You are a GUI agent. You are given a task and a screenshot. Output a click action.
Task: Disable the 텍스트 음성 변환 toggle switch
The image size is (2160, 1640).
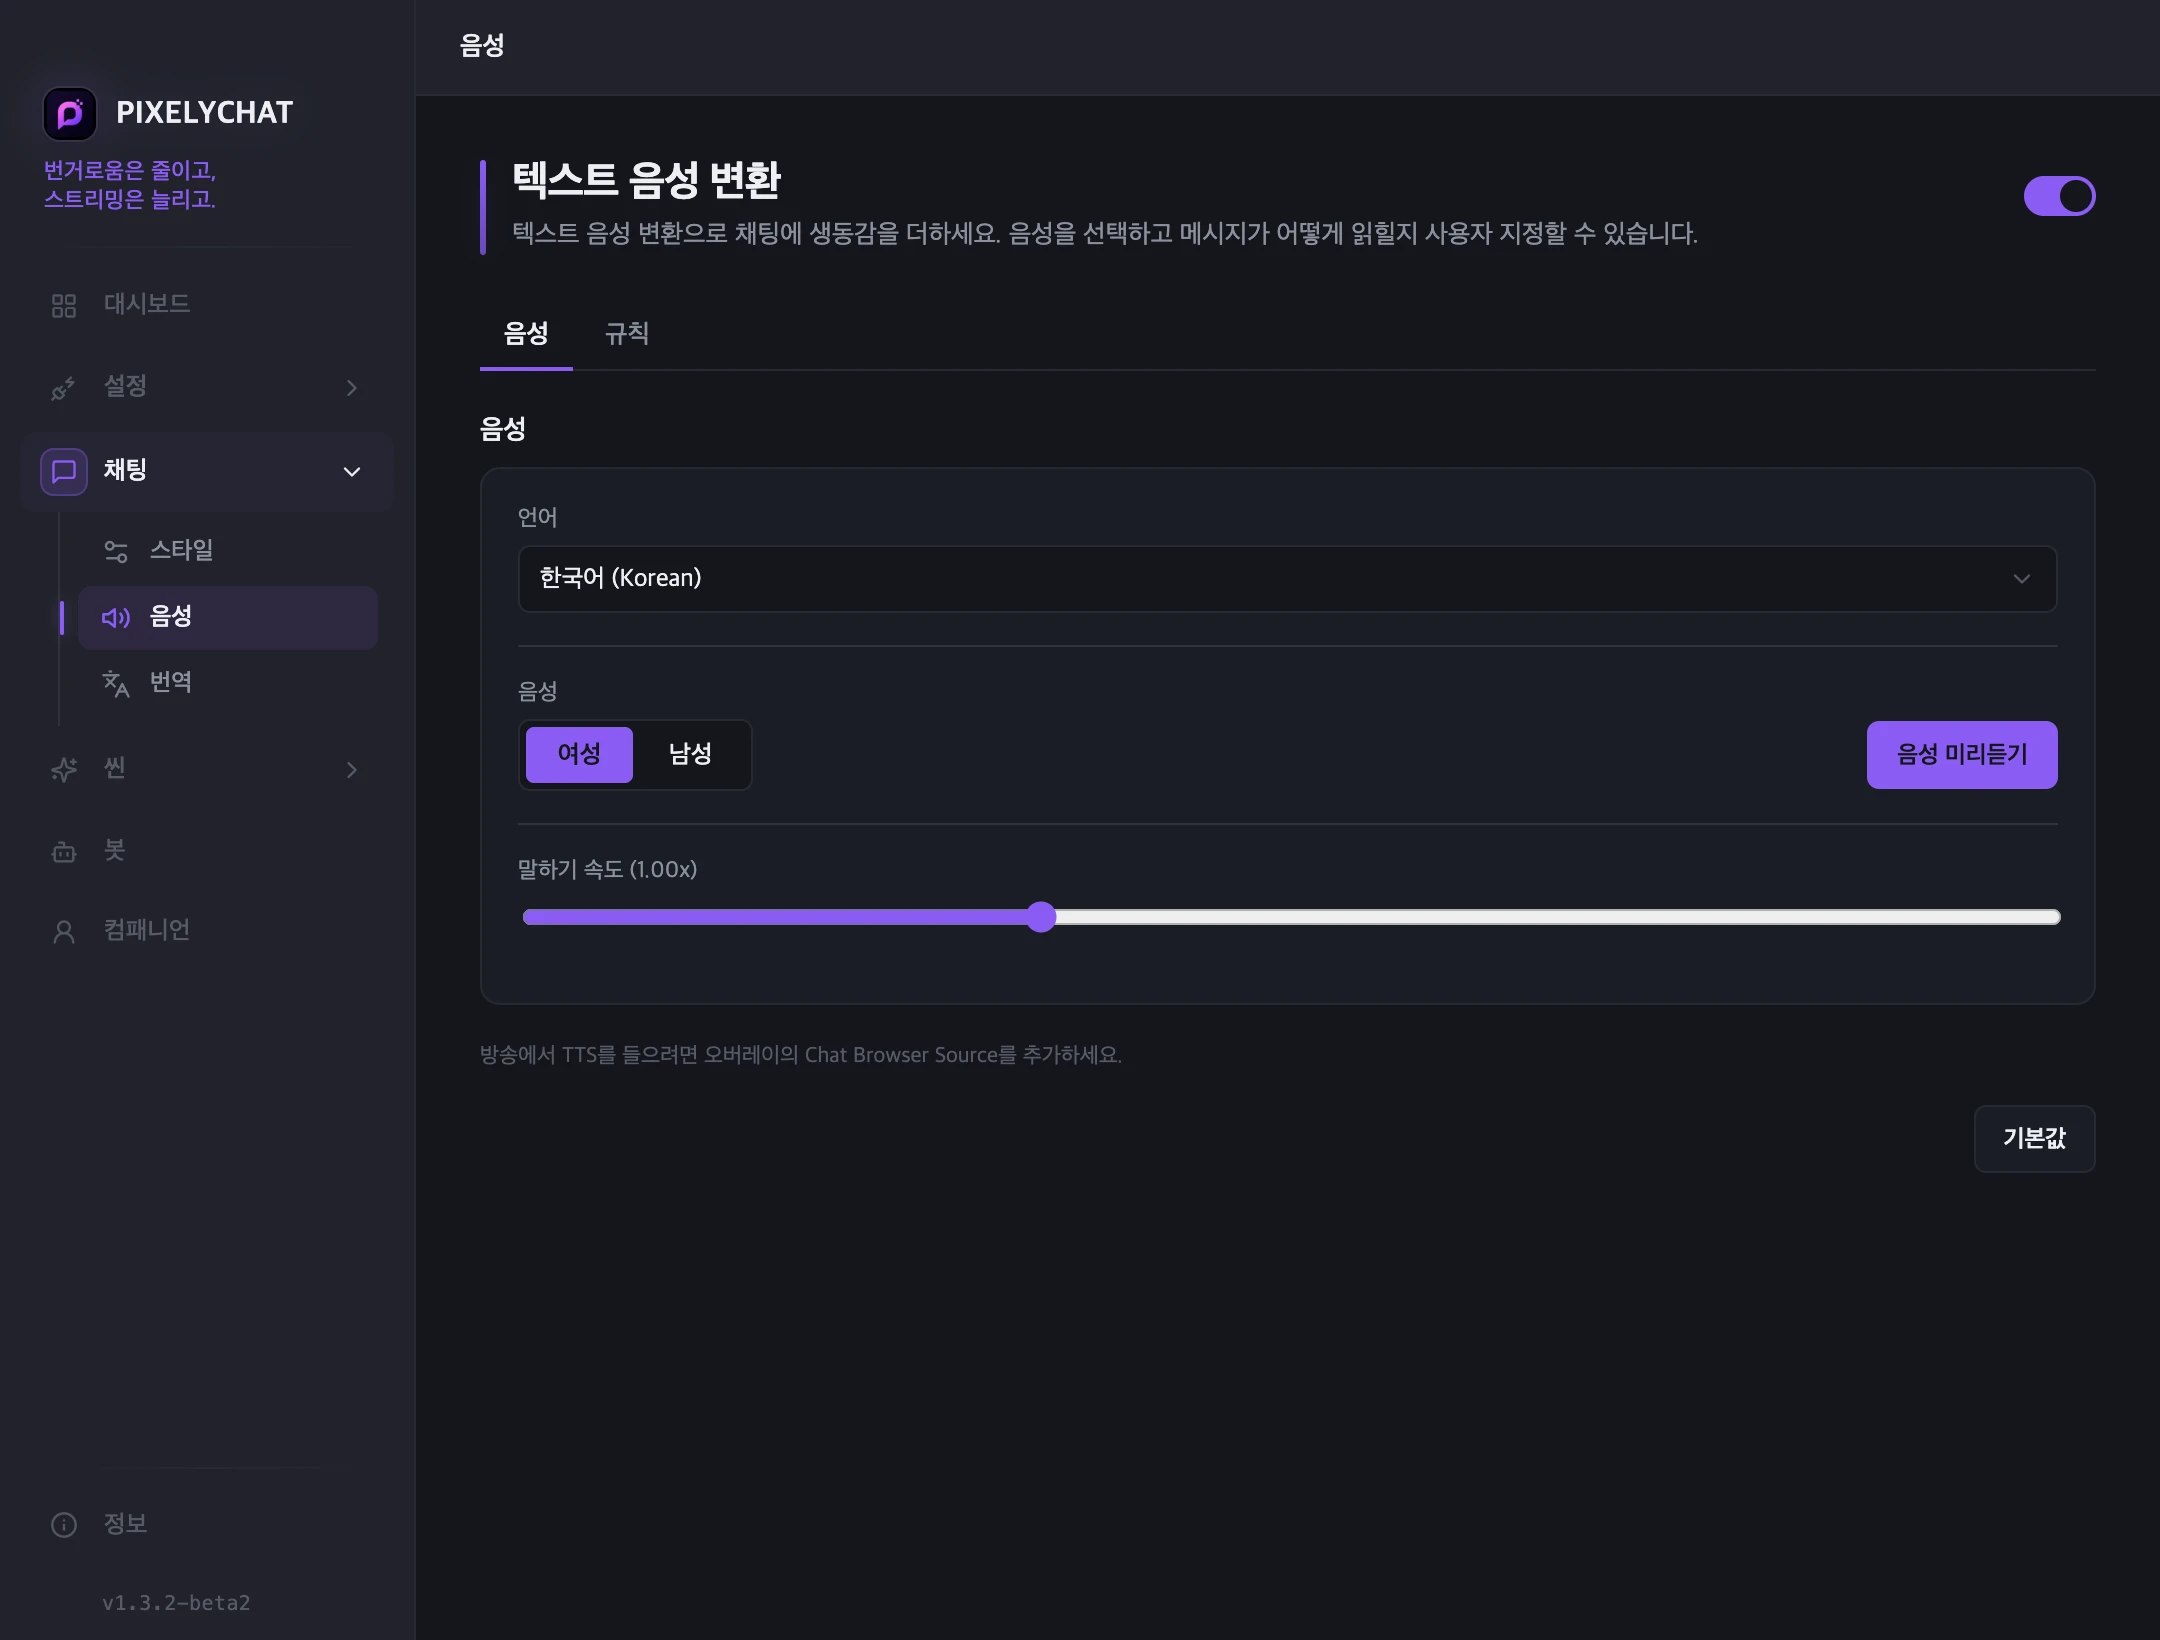tap(2059, 196)
